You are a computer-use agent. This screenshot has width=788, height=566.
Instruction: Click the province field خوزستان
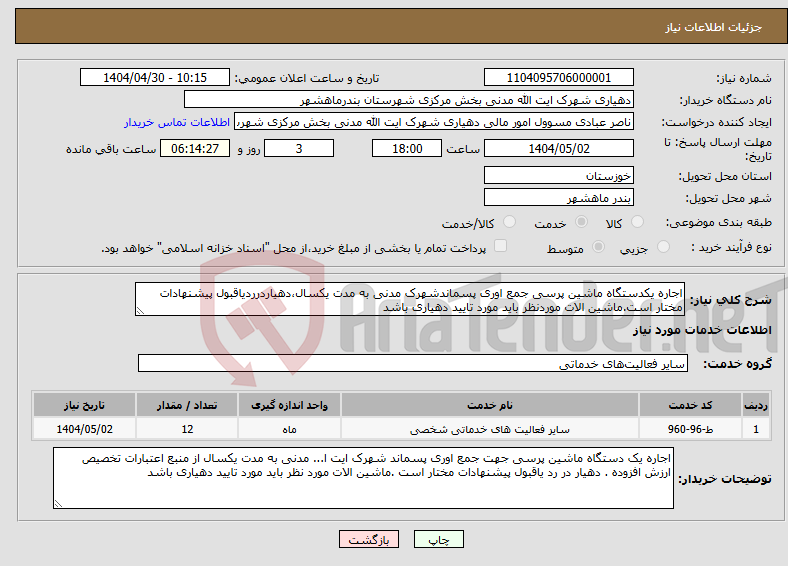pyautogui.click(x=559, y=175)
